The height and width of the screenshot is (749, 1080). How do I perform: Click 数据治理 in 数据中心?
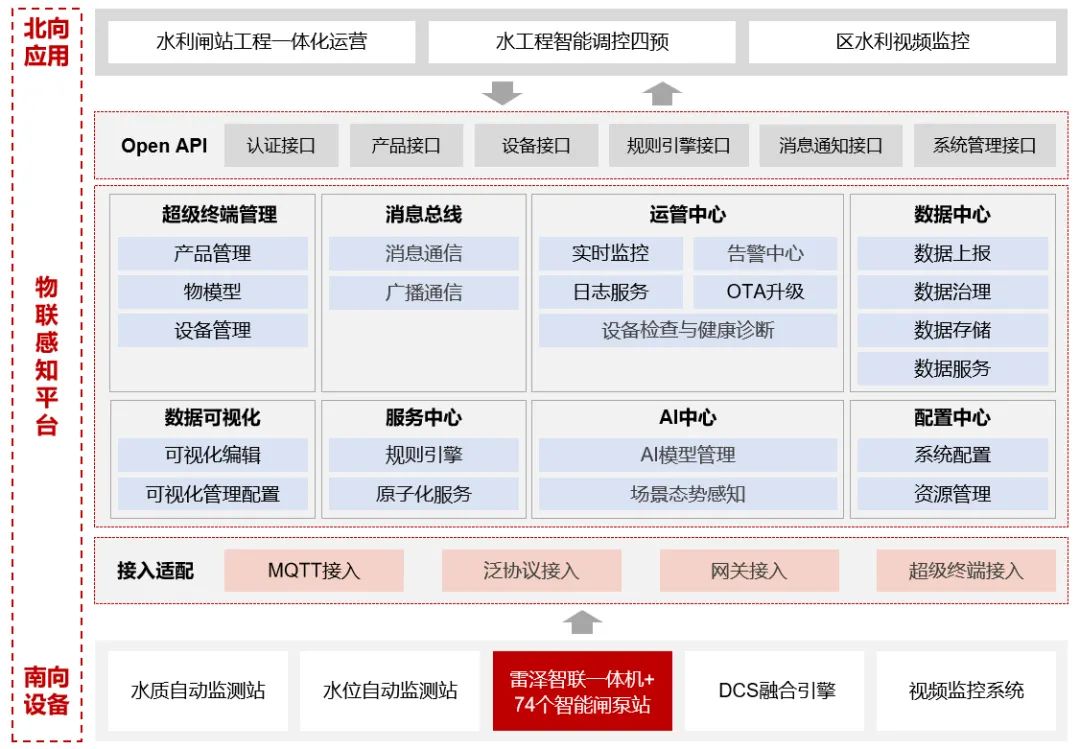click(x=952, y=292)
